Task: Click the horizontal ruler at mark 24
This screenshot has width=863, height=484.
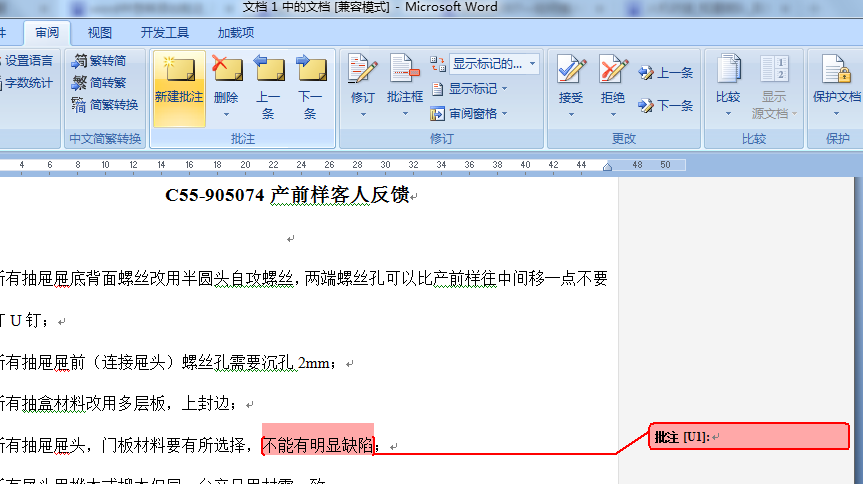Action: click(301, 165)
